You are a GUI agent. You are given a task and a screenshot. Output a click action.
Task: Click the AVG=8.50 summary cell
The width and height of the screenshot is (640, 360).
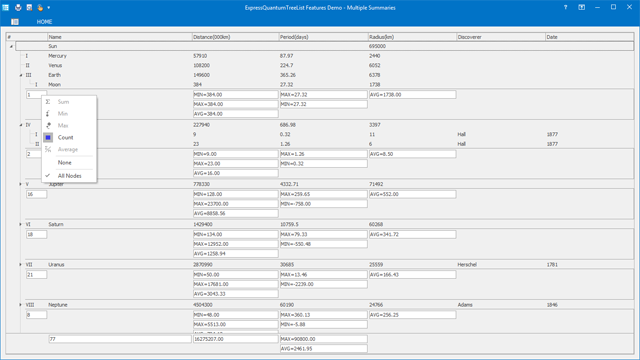[412, 154]
